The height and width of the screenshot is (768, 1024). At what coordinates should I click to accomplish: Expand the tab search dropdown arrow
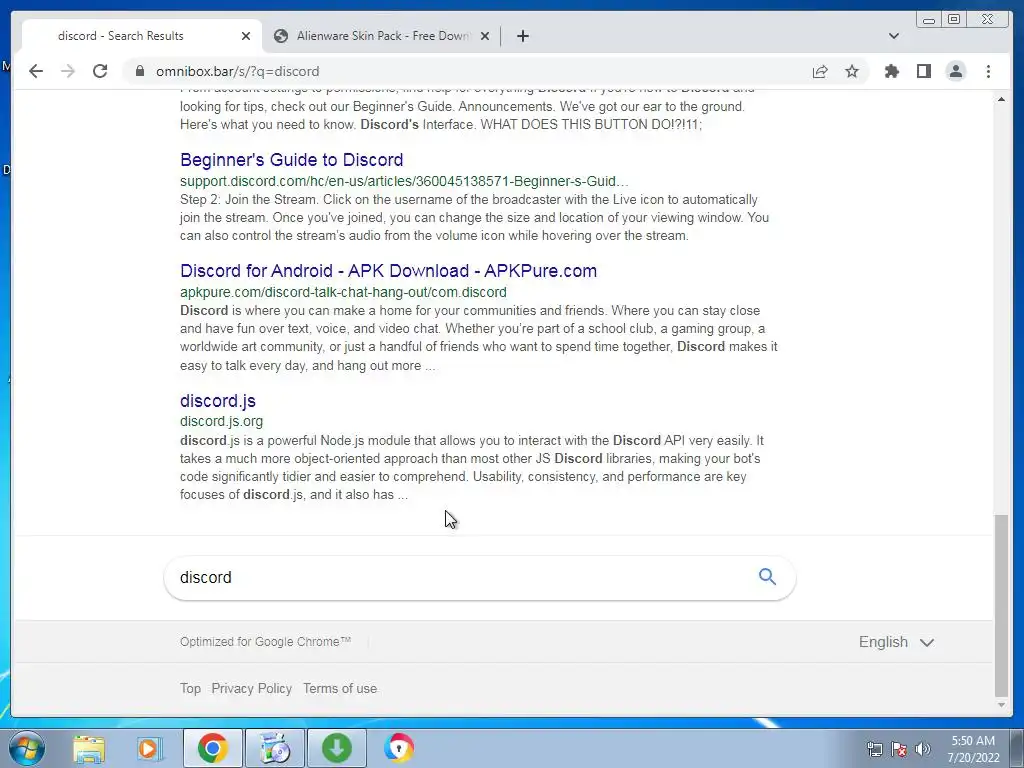(894, 36)
